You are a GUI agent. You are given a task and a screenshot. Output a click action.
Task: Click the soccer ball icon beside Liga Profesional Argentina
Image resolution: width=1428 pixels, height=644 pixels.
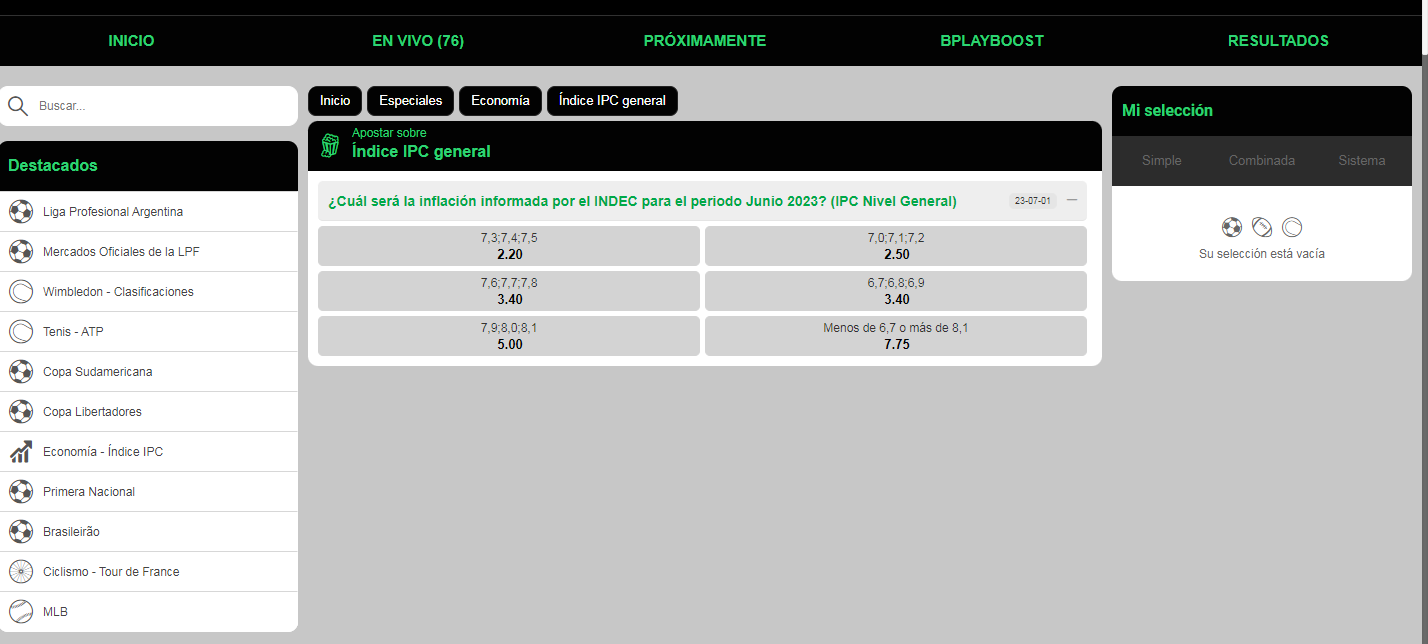click(21, 212)
